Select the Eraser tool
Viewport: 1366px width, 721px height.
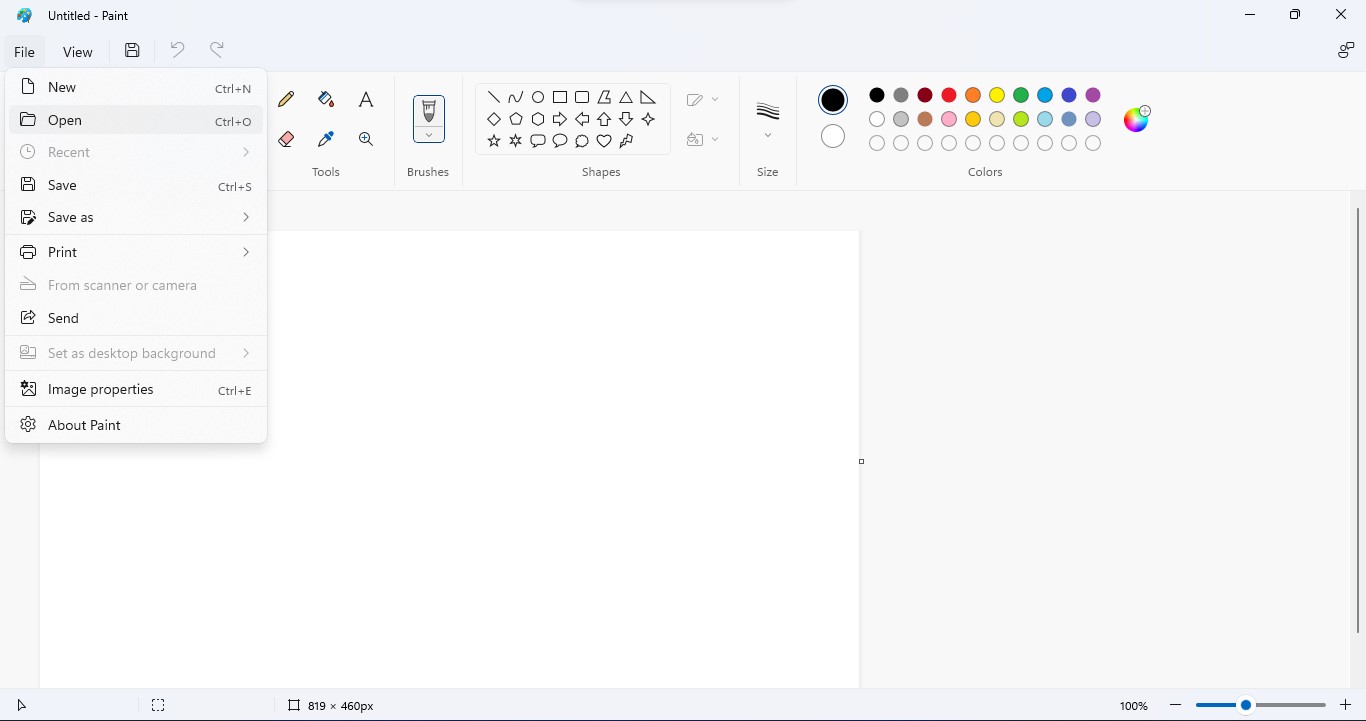[x=286, y=139]
